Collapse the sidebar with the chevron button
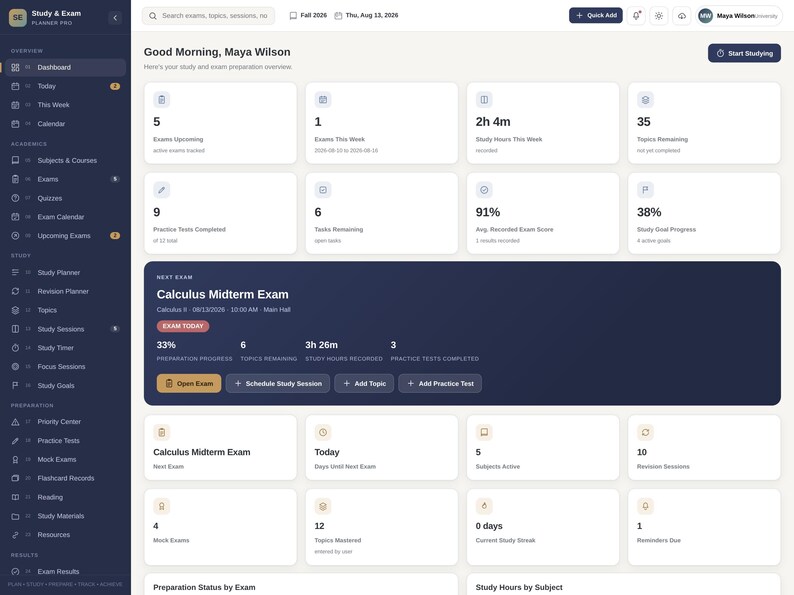The height and width of the screenshot is (595, 794). 115,18
